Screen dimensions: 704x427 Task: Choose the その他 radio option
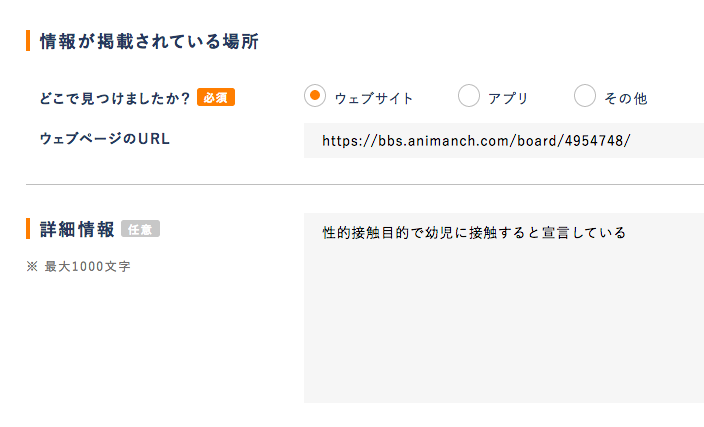tap(585, 96)
